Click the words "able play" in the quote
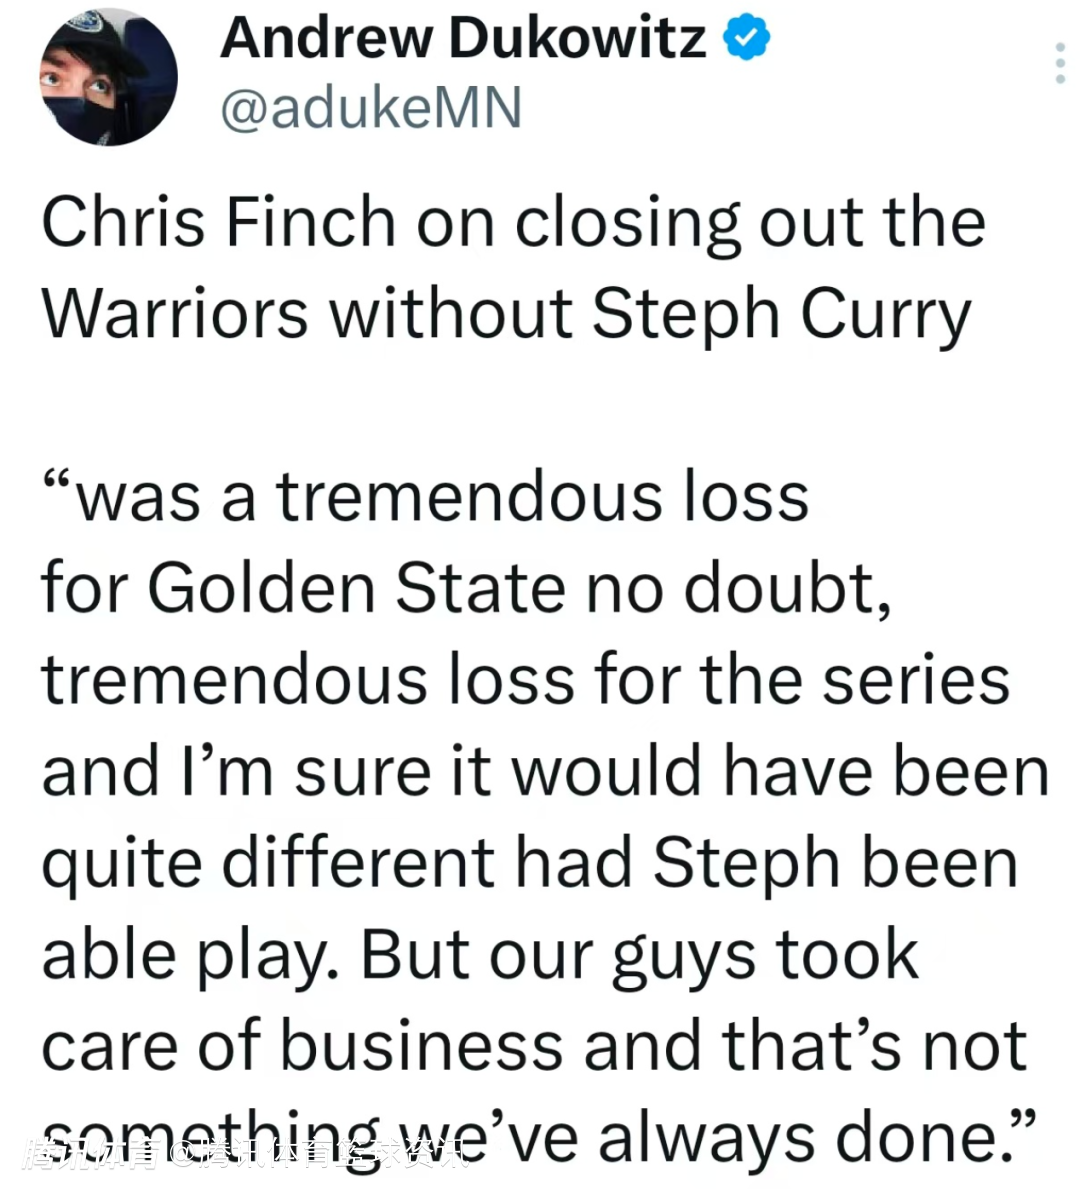The image size is (1080, 1189). click(x=185, y=956)
